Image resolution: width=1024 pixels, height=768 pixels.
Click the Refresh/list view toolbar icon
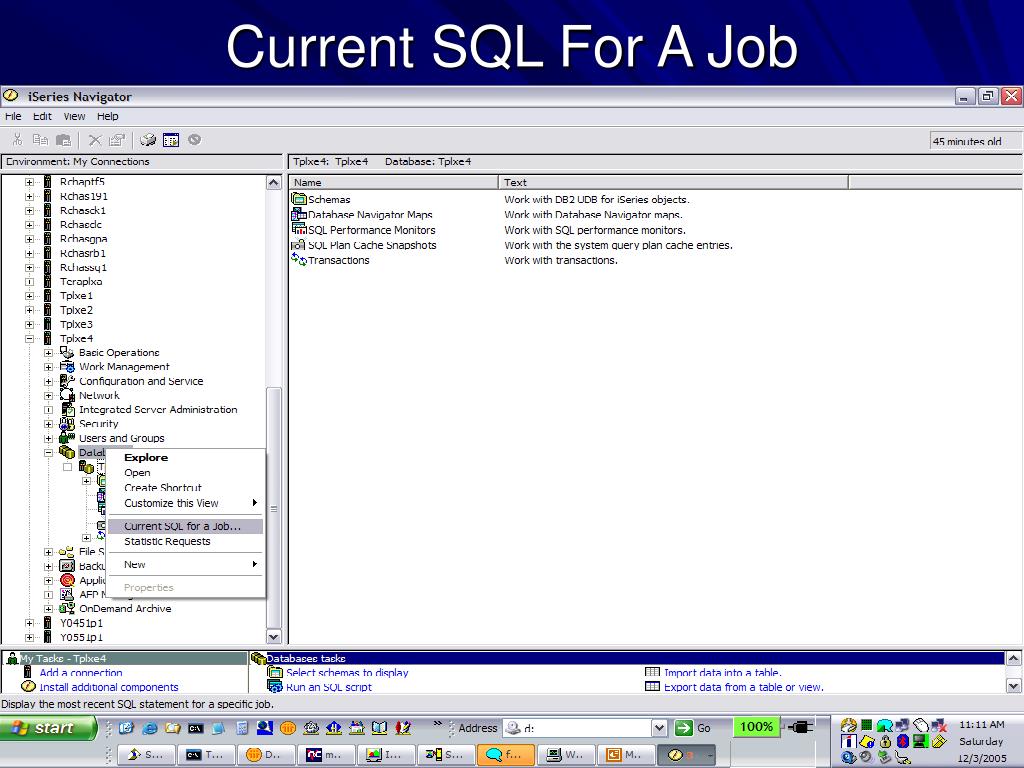tap(171, 140)
